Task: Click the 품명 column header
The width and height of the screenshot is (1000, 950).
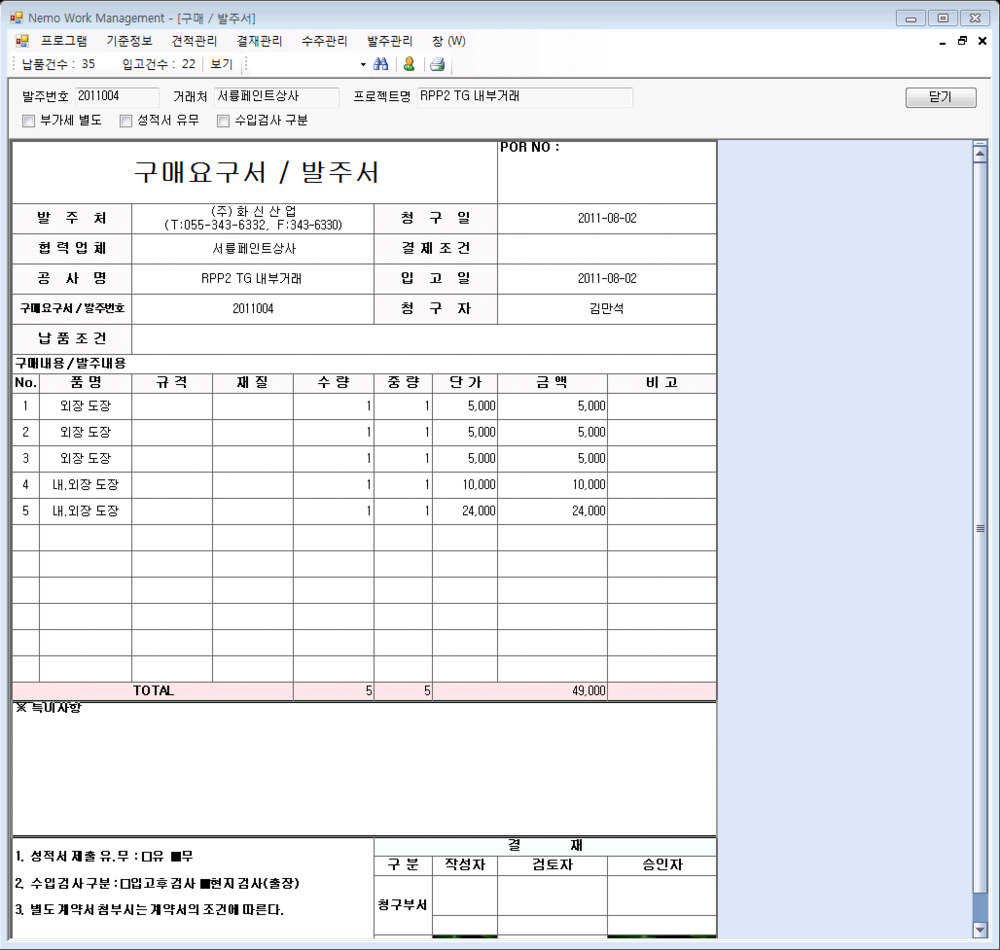Action: coord(85,383)
